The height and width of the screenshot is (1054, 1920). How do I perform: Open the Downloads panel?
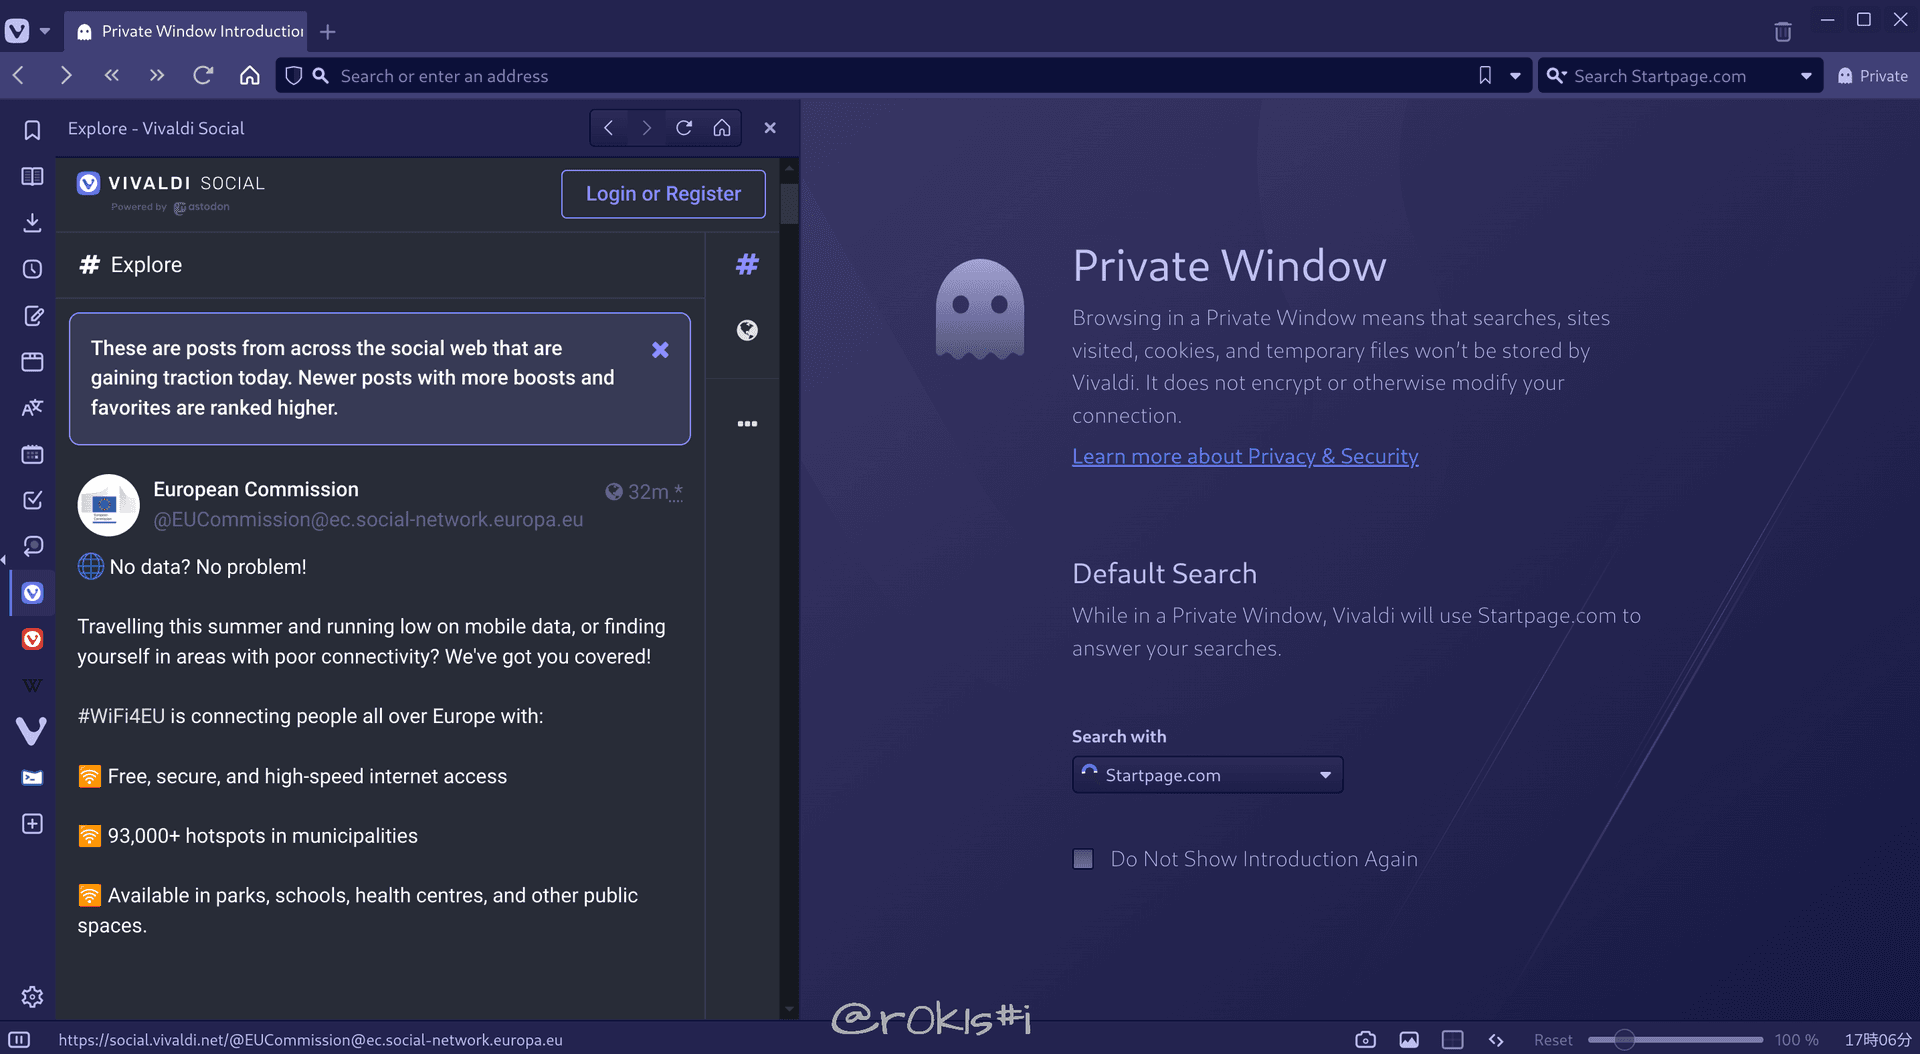tap(32, 222)
